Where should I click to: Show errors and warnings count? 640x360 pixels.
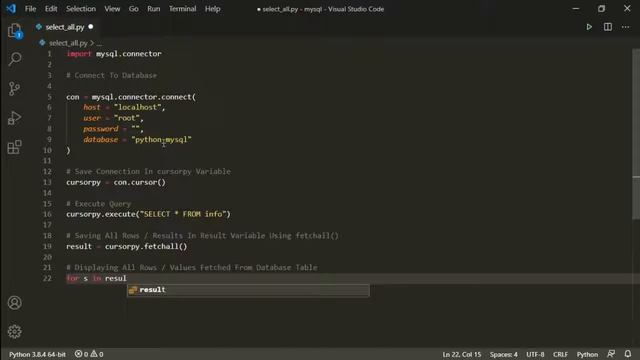(x=89, y=354)
